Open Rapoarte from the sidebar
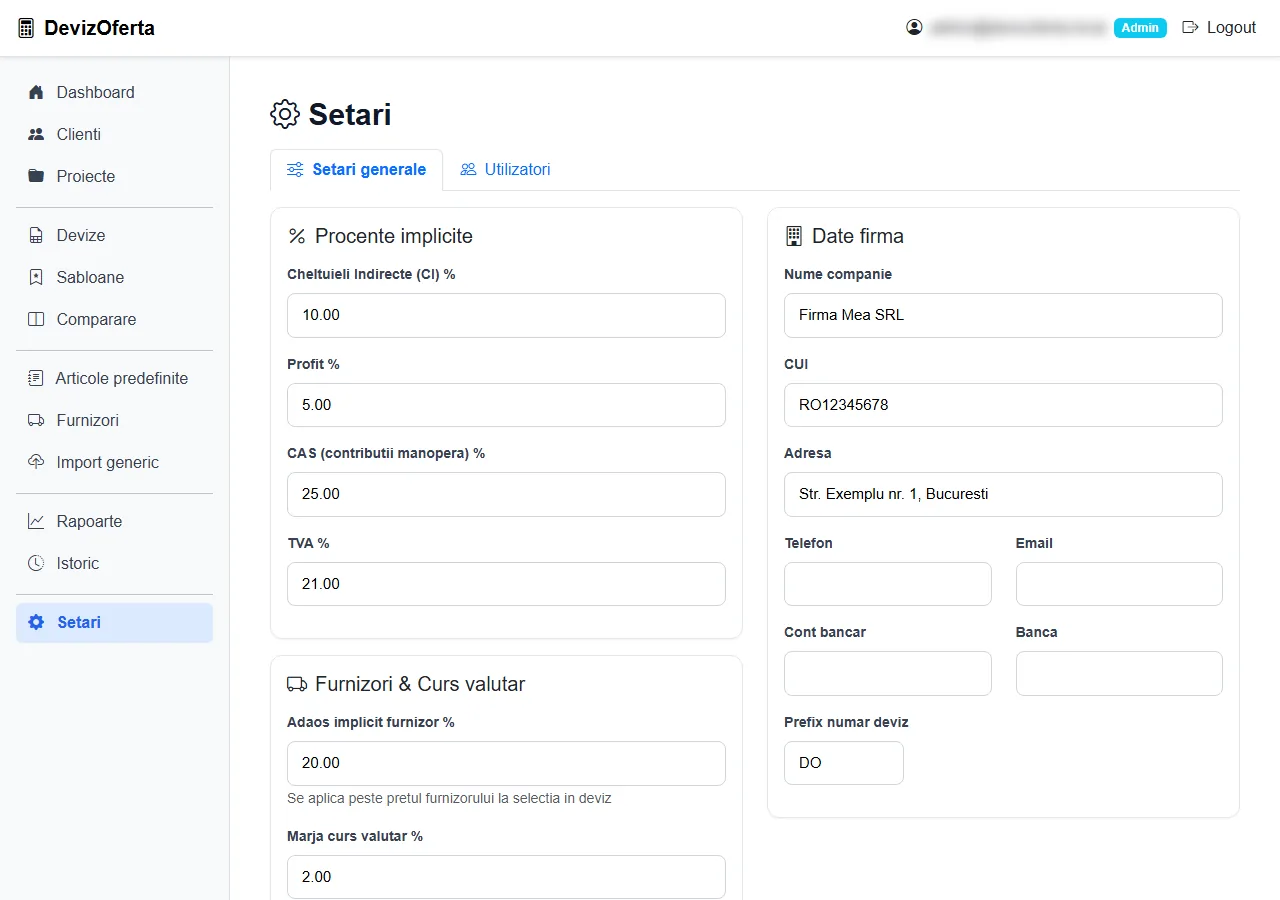 click(114, 521)
